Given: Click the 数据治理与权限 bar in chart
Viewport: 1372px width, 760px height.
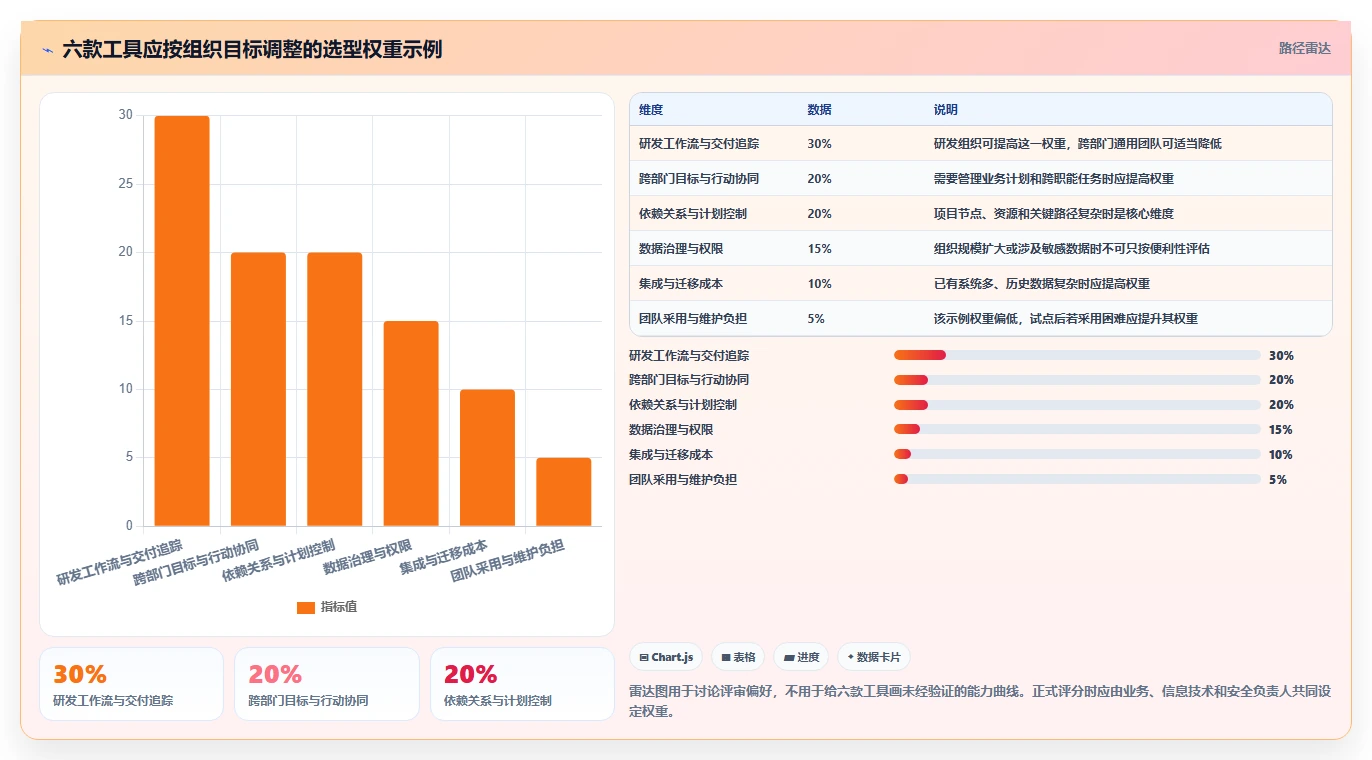Looking at the screenshot, I should [411, 423].
